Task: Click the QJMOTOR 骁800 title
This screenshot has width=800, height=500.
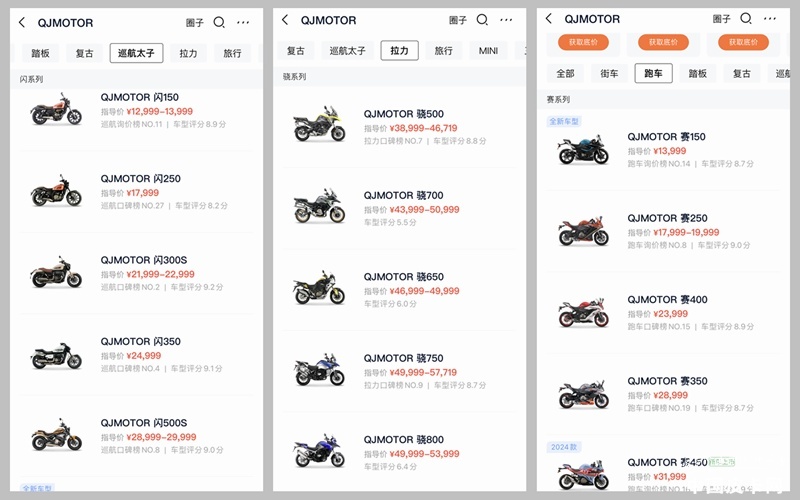Action: point(404,439)
